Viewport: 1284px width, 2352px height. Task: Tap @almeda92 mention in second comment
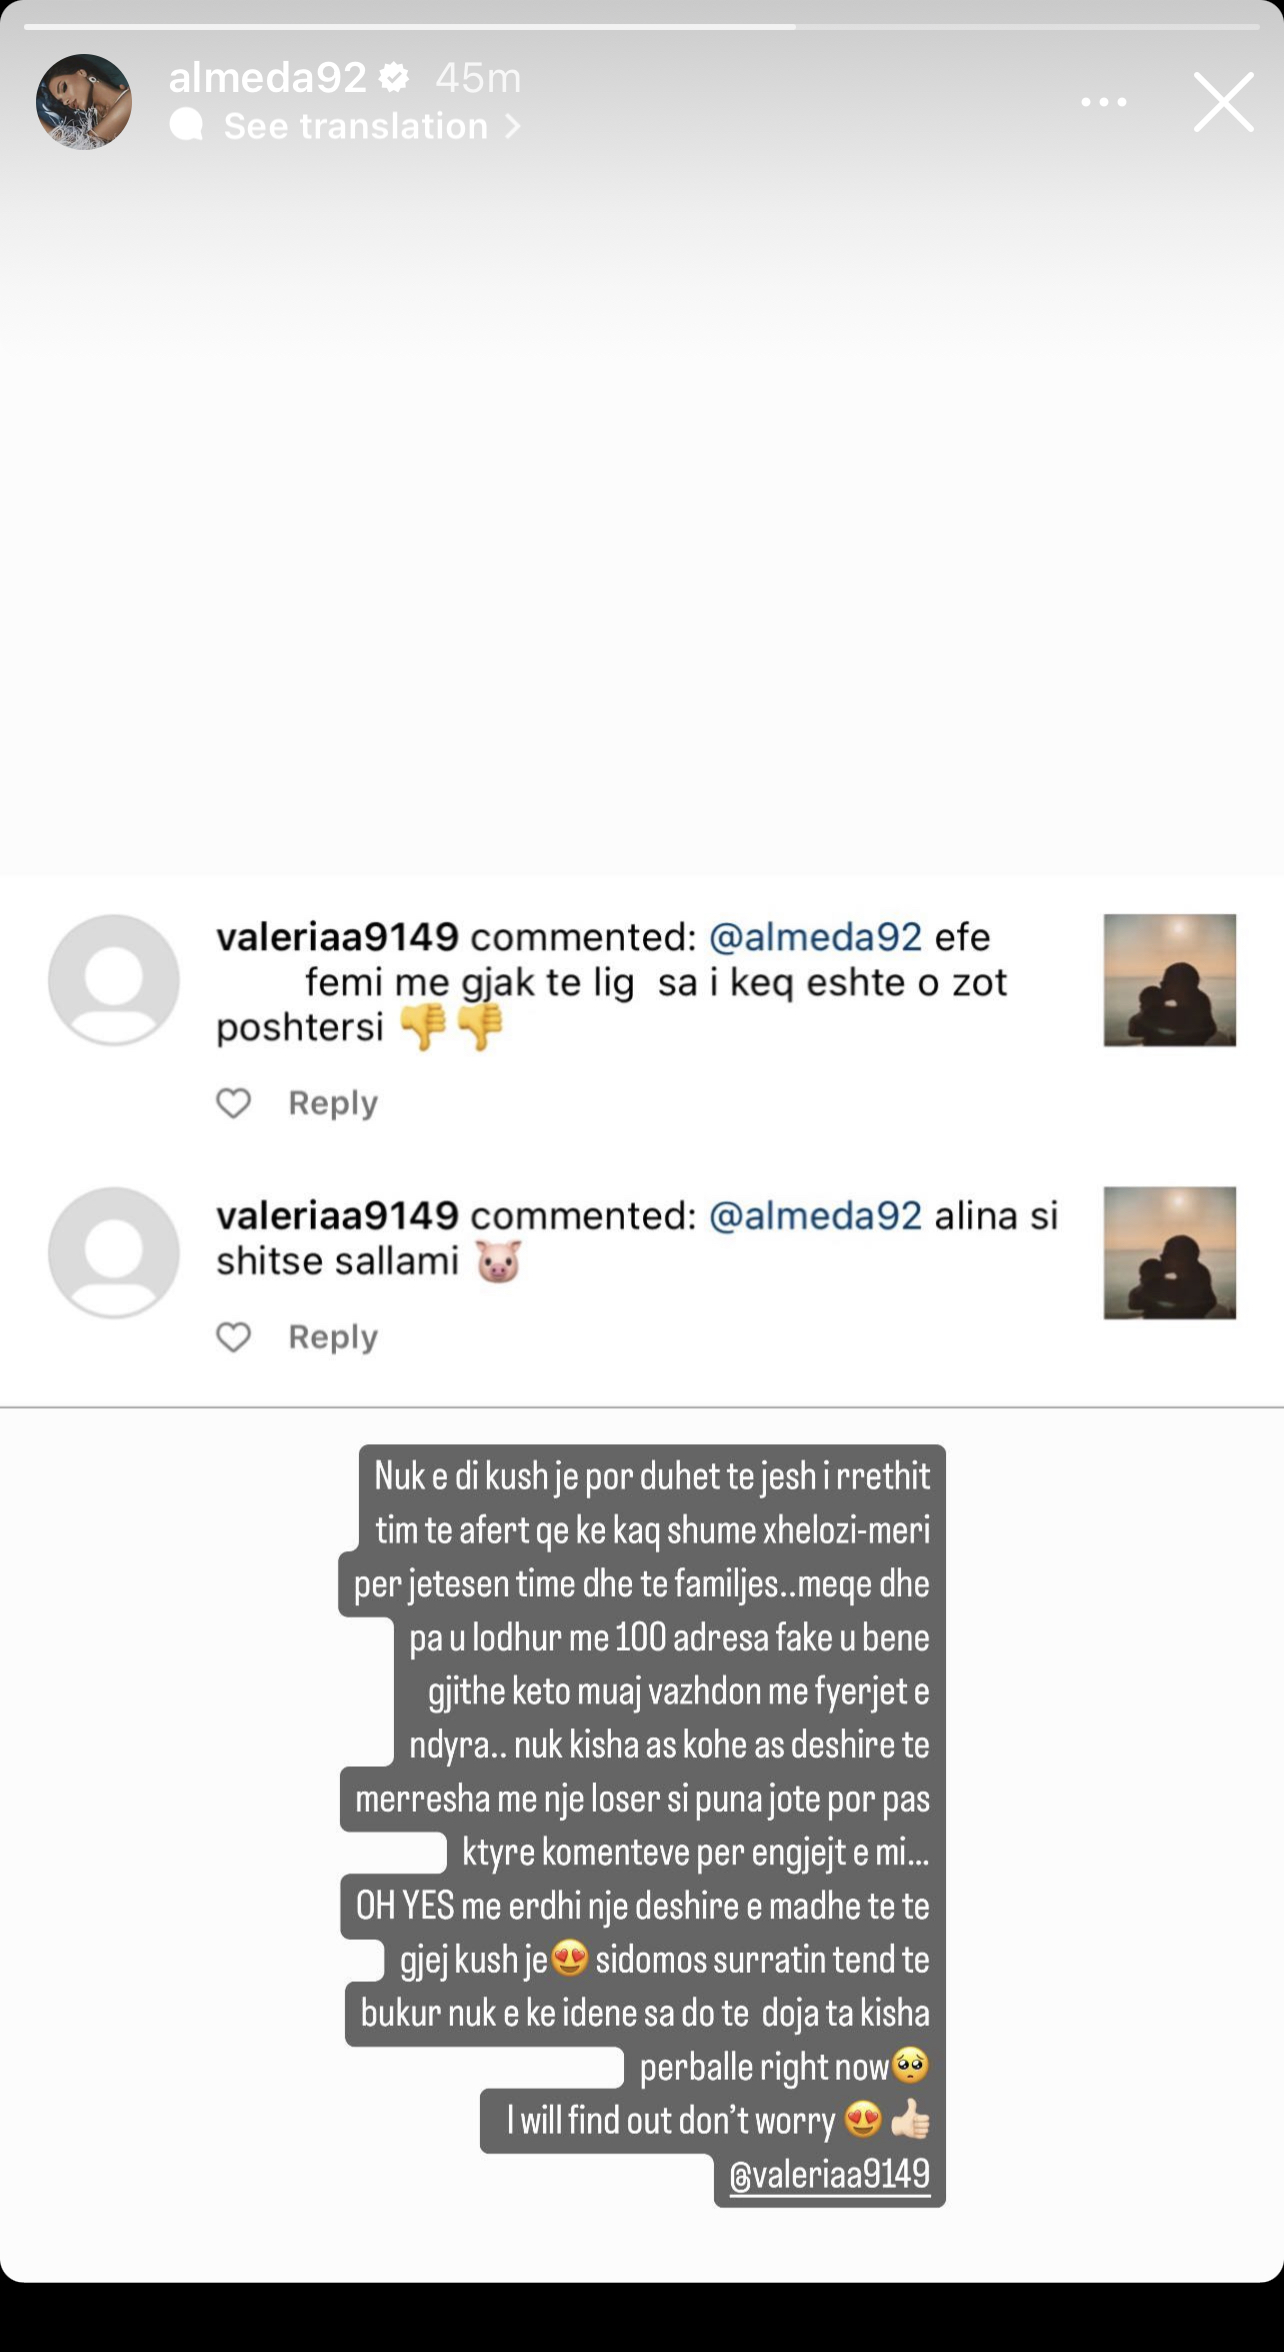tap(815, 1216)
